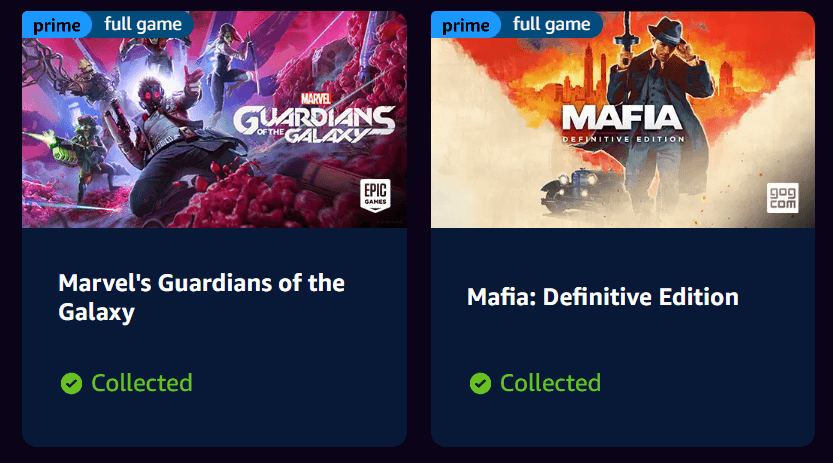
Task: Click full game label on Mafia card
Action: pos(551,24)
